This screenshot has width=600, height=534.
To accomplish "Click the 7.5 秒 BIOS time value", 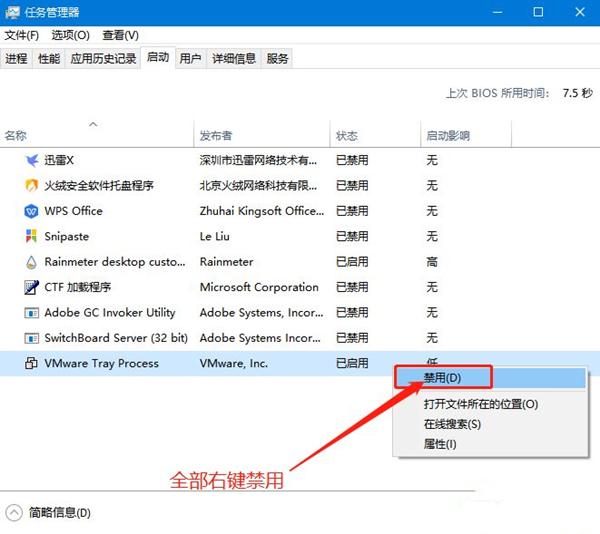I will [x=577, y=93].
